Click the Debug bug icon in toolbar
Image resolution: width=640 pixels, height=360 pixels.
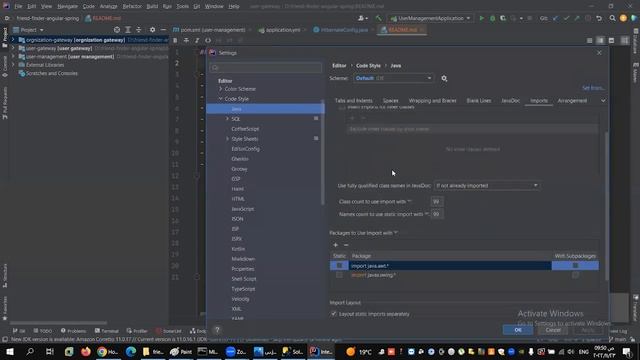[x=492, y=18]
